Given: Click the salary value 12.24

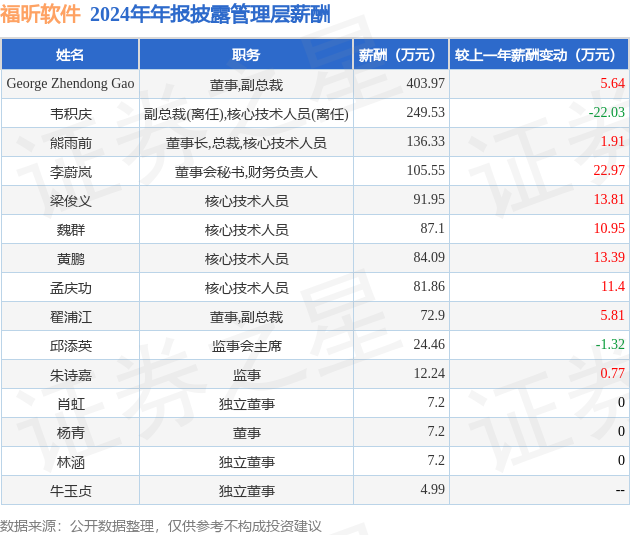Looking at the screenshot, I should tap(429, 373).
